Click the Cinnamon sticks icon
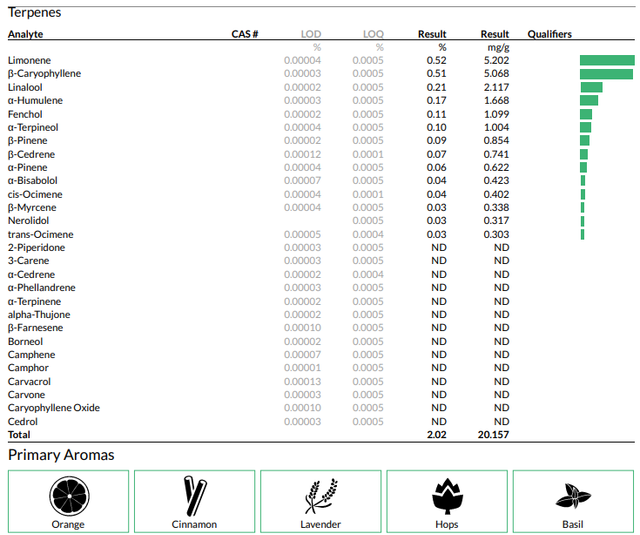The height and width of the screenshot is (535, 640). [195, 496]
